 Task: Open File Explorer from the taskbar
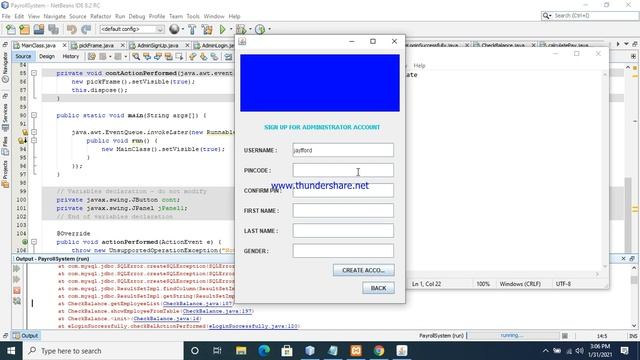click(x=241, y=351)
